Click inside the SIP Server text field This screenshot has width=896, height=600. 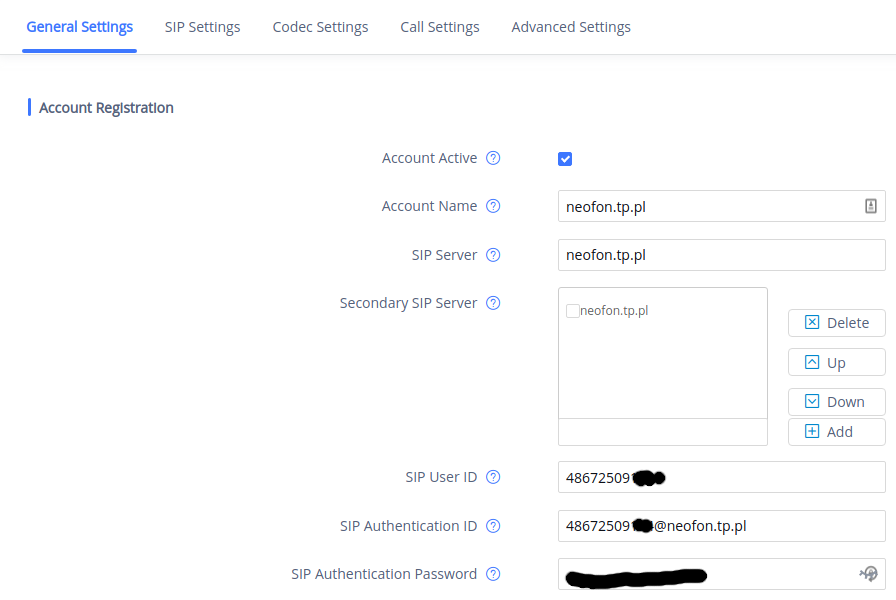(721, 255)
